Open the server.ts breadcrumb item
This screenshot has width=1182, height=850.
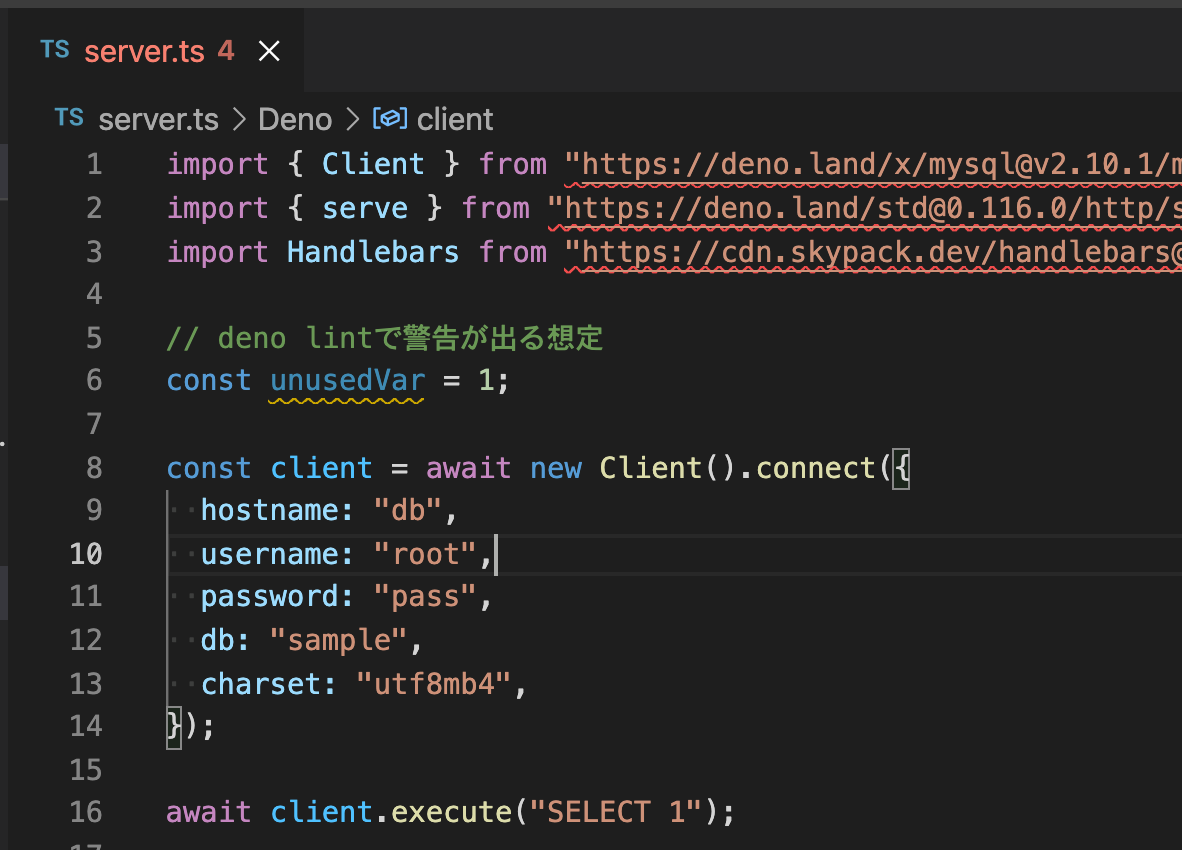(x=158, y=119)
